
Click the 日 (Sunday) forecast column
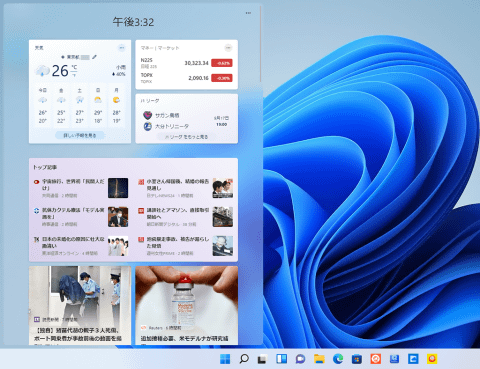98,106
